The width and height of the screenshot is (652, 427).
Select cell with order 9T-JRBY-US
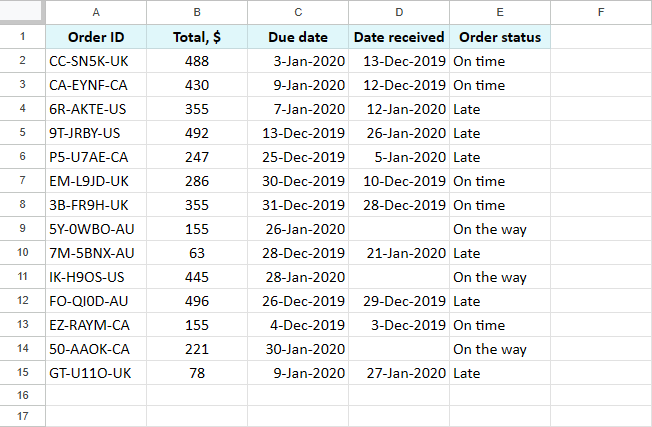pos(96,133)
